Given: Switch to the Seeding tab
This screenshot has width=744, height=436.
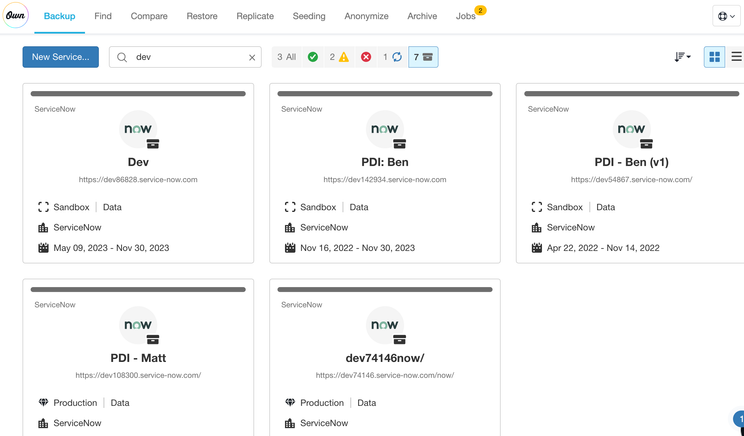Looking at the screenshot, I should click(309, 16).
